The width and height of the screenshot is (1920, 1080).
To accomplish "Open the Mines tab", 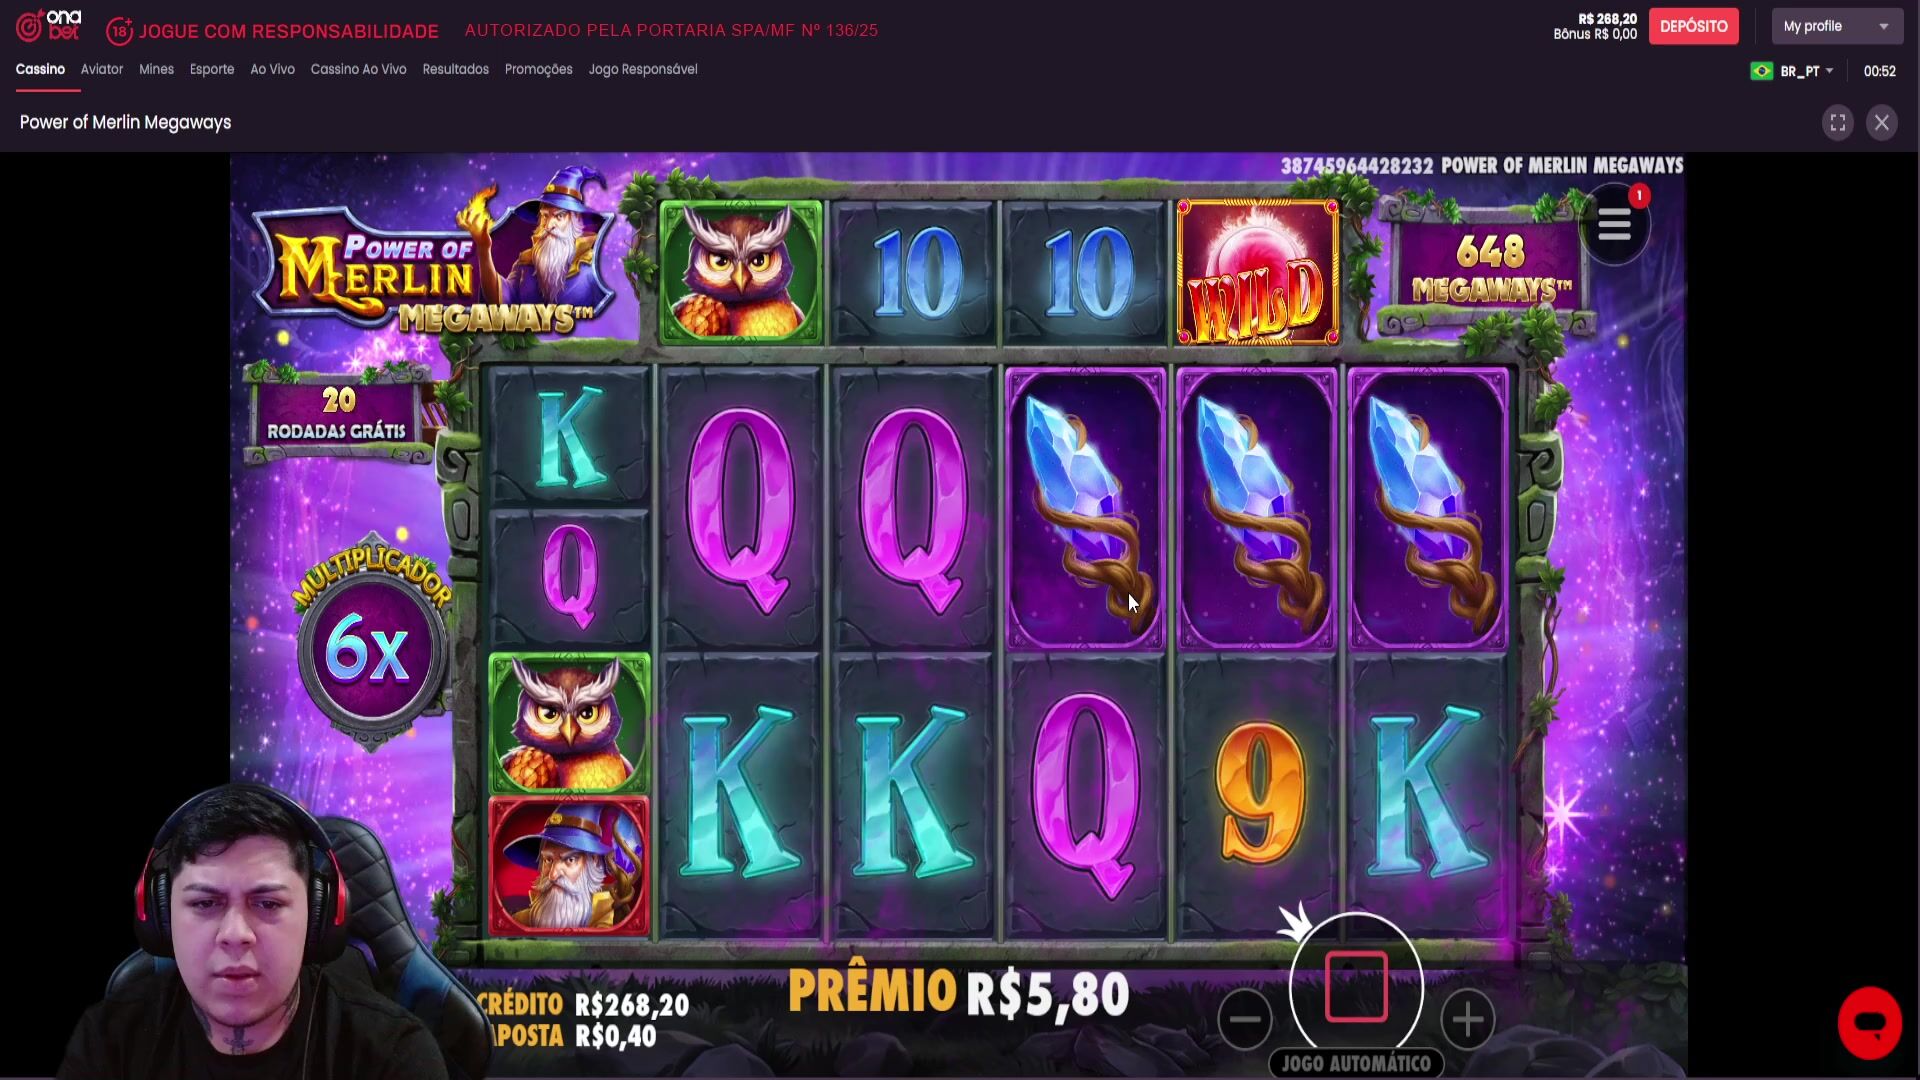I will tap(156, 69).
